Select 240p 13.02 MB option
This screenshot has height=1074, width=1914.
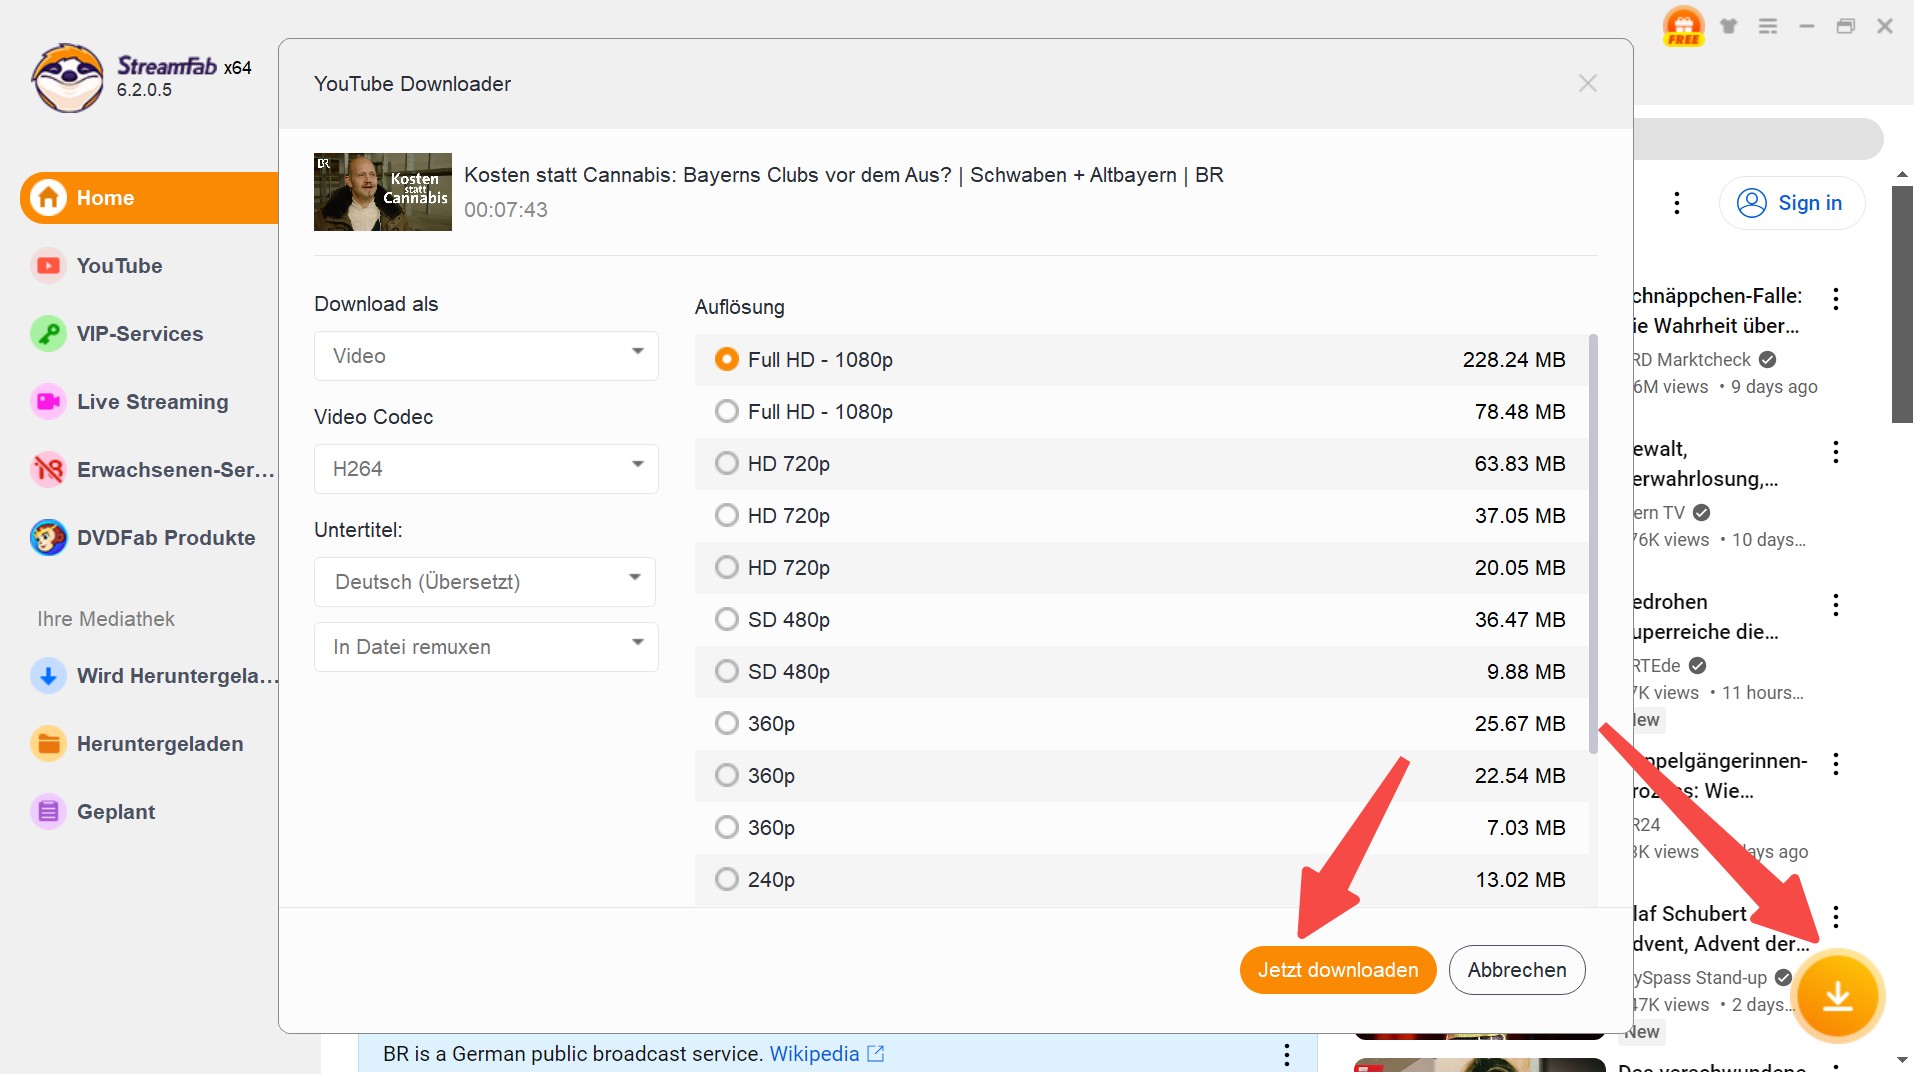click(x=1141, y=880)
